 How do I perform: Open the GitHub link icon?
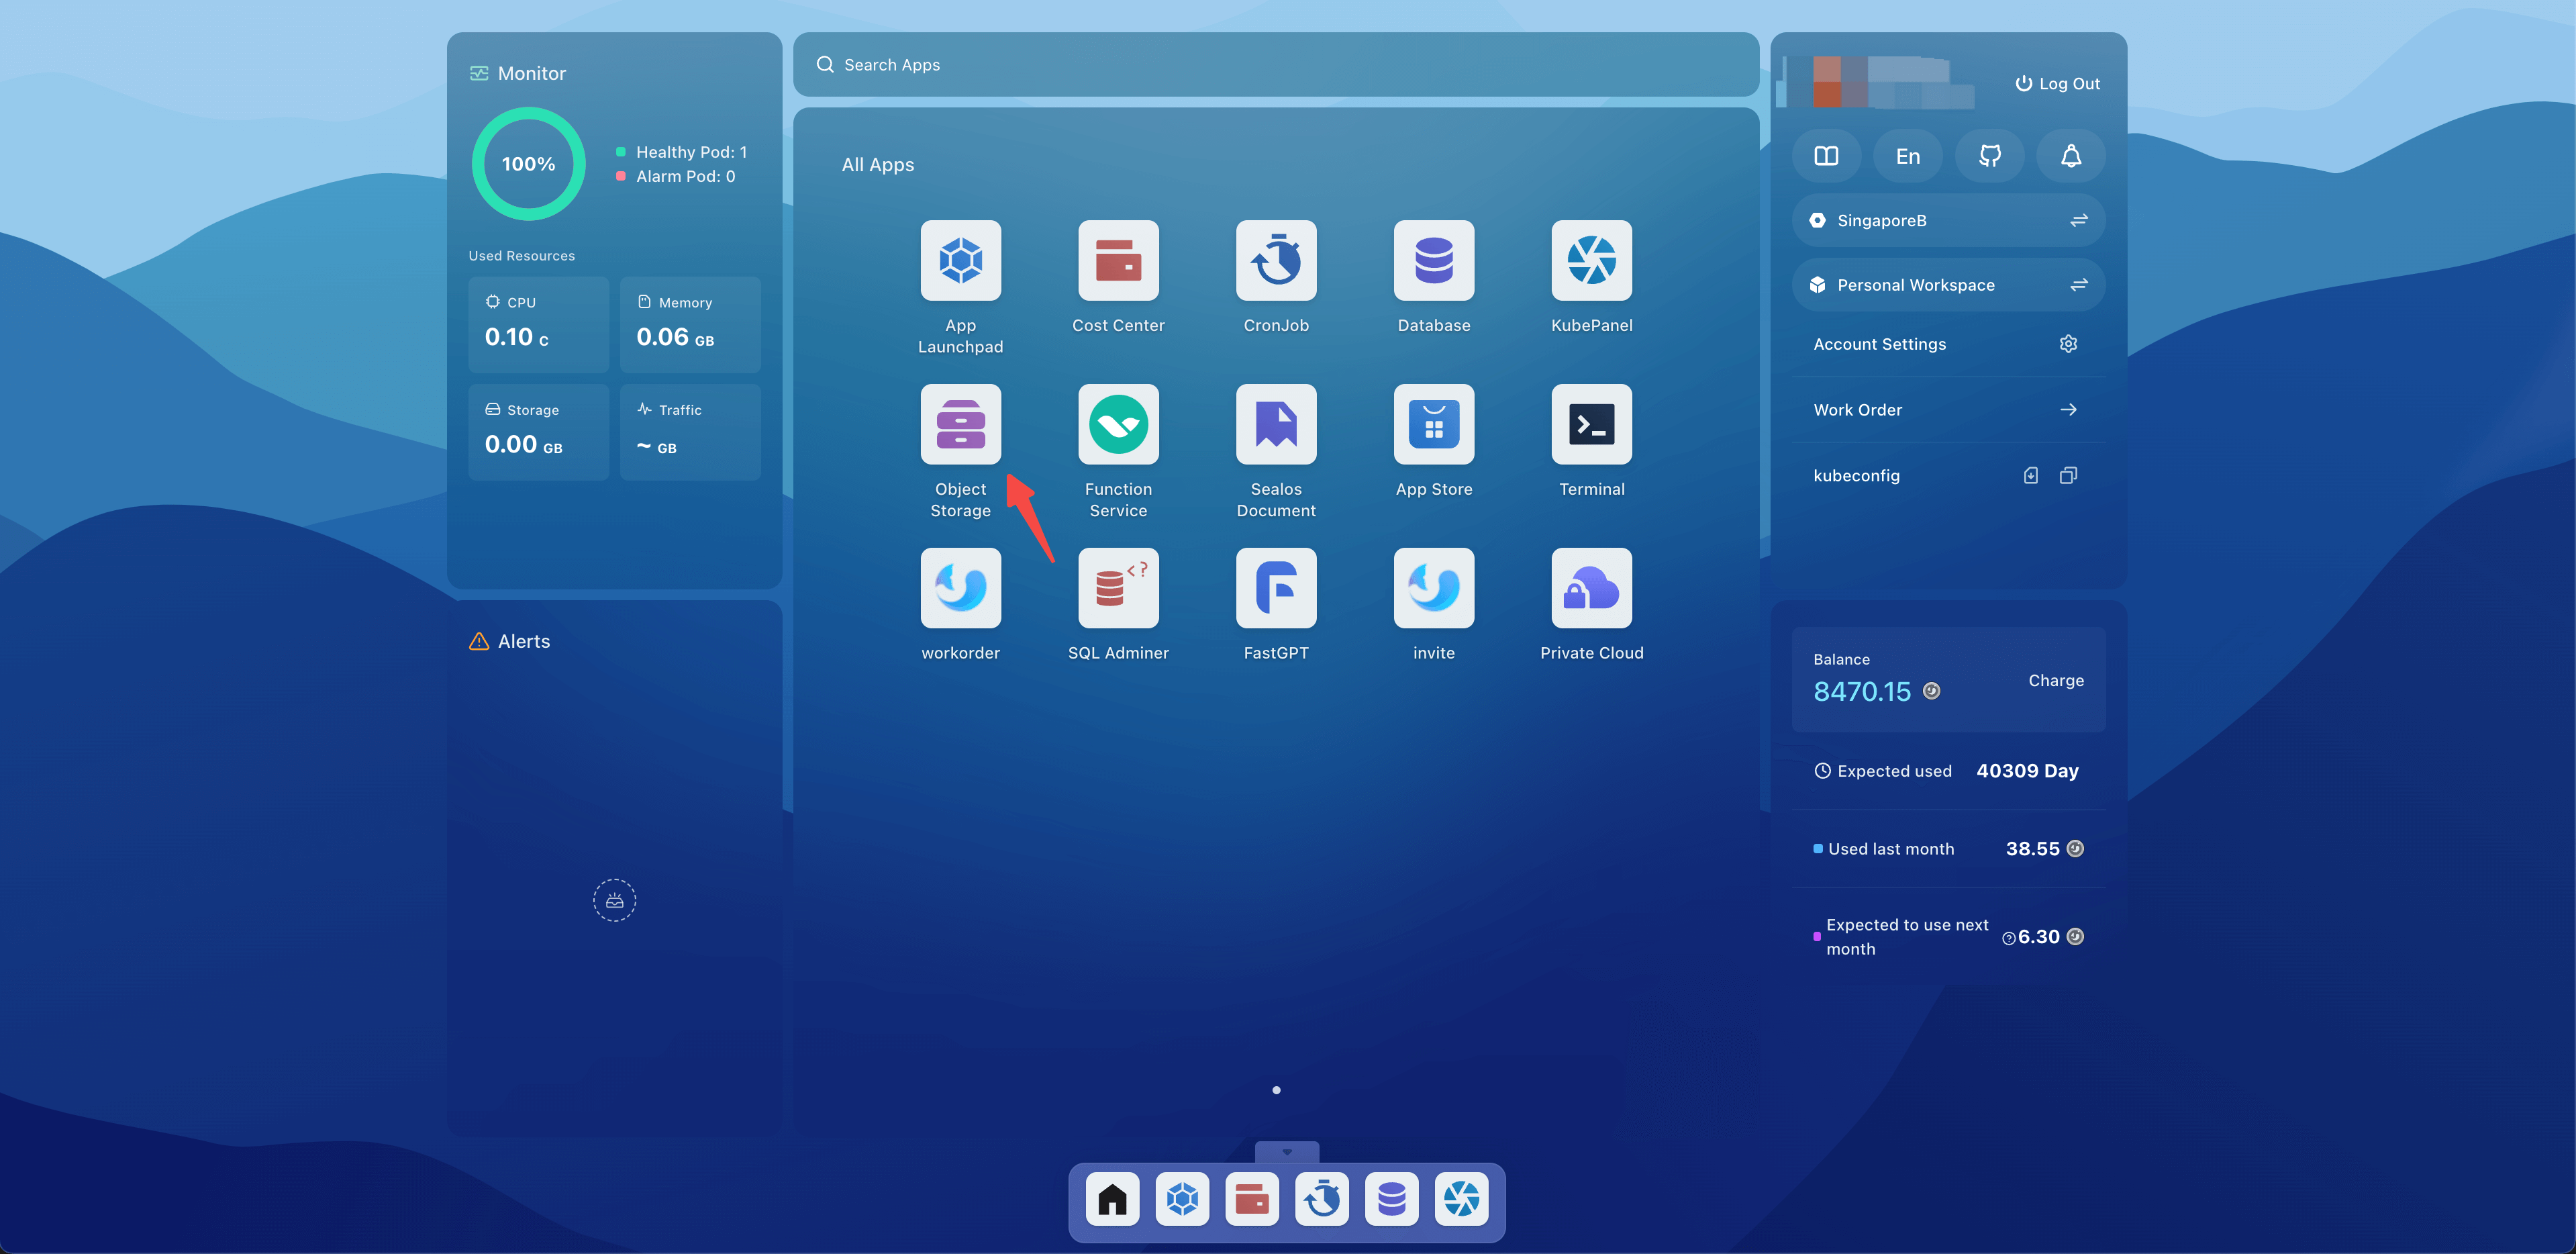click(1989, 156)
